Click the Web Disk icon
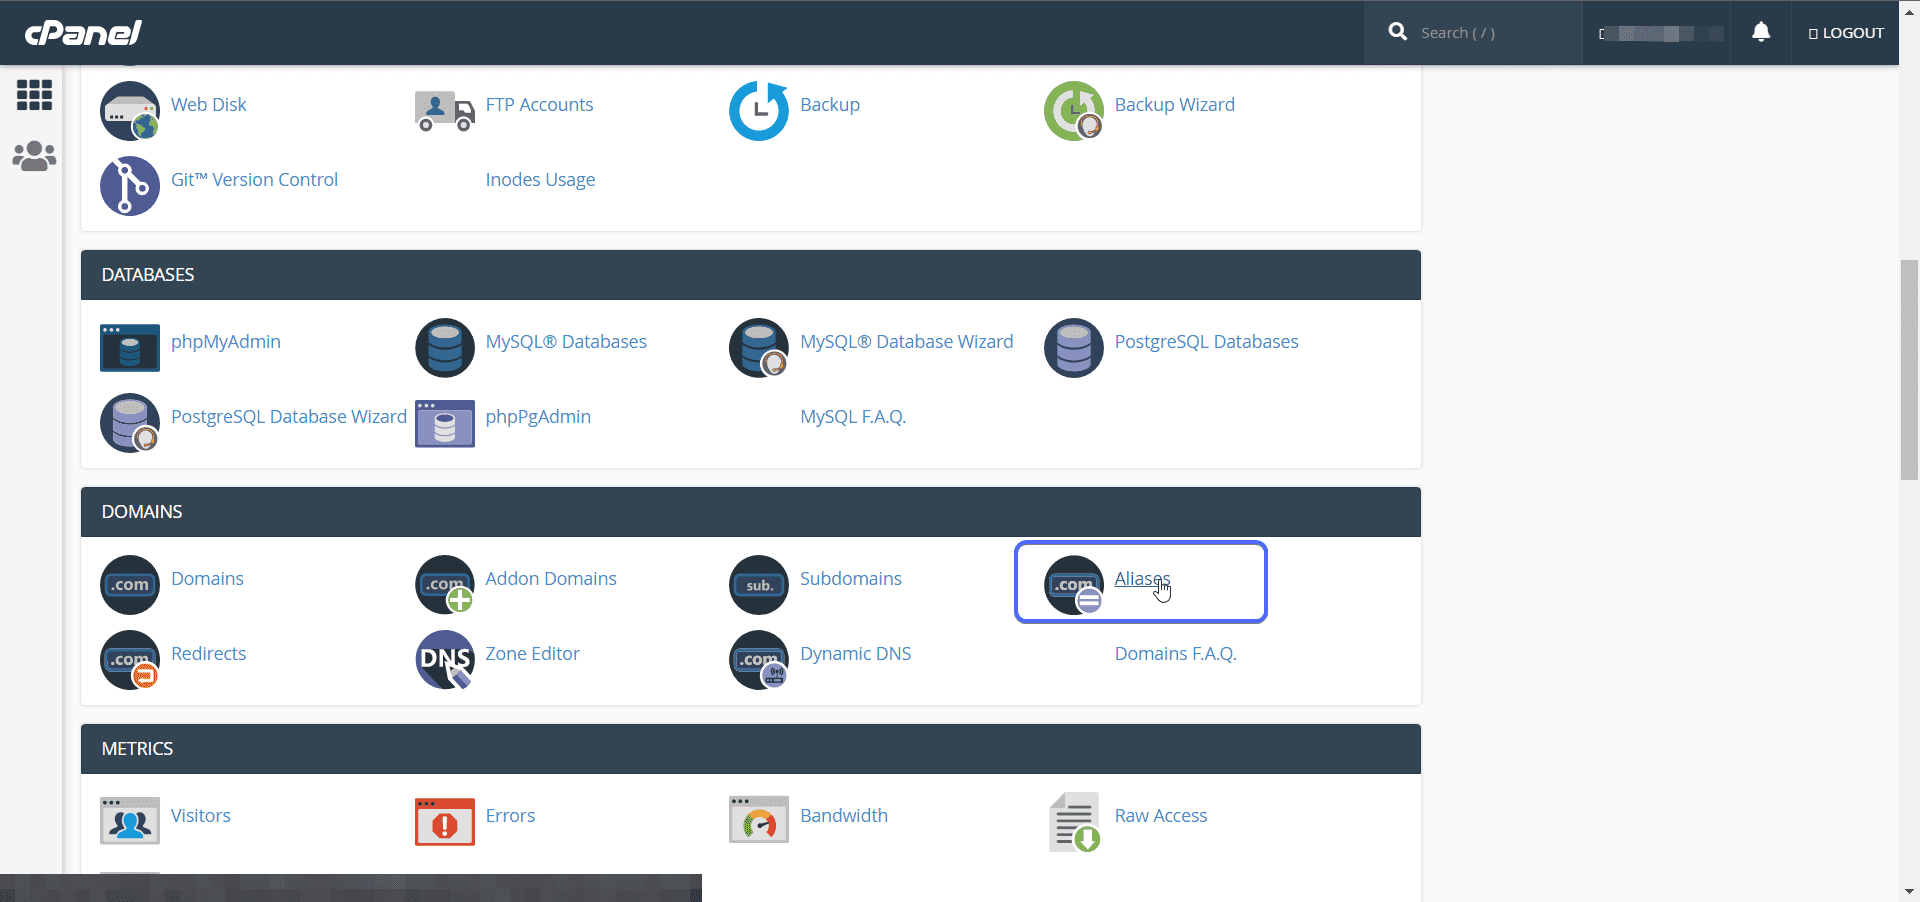Screen dimensions: 1920x902 click(x=130, y=111)
